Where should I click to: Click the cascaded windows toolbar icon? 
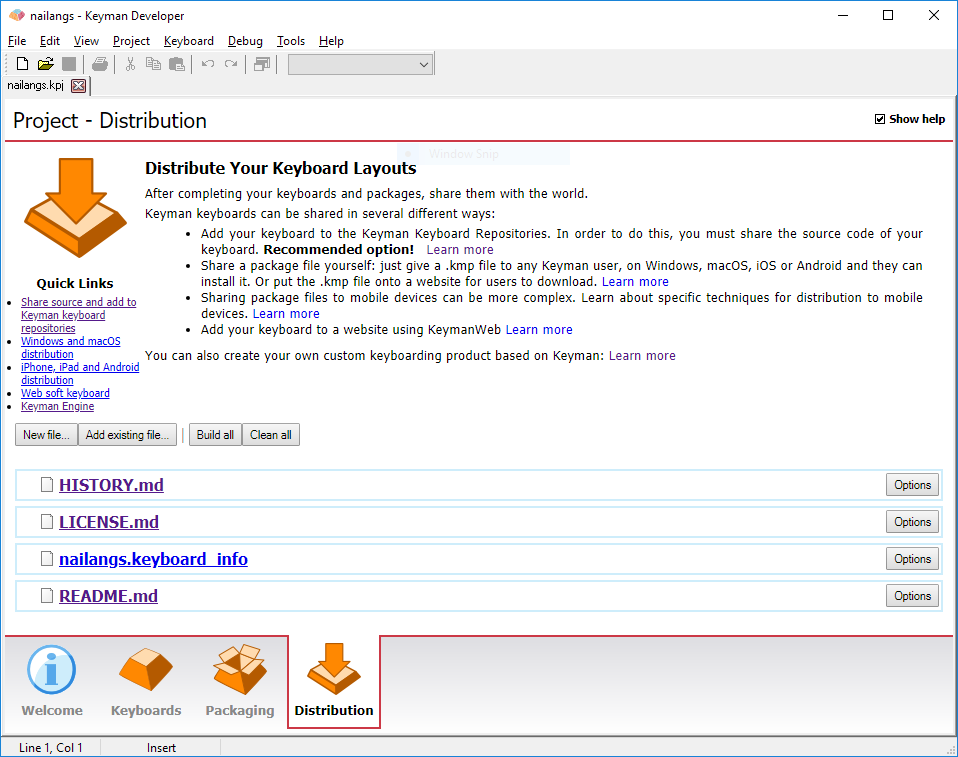262,64
